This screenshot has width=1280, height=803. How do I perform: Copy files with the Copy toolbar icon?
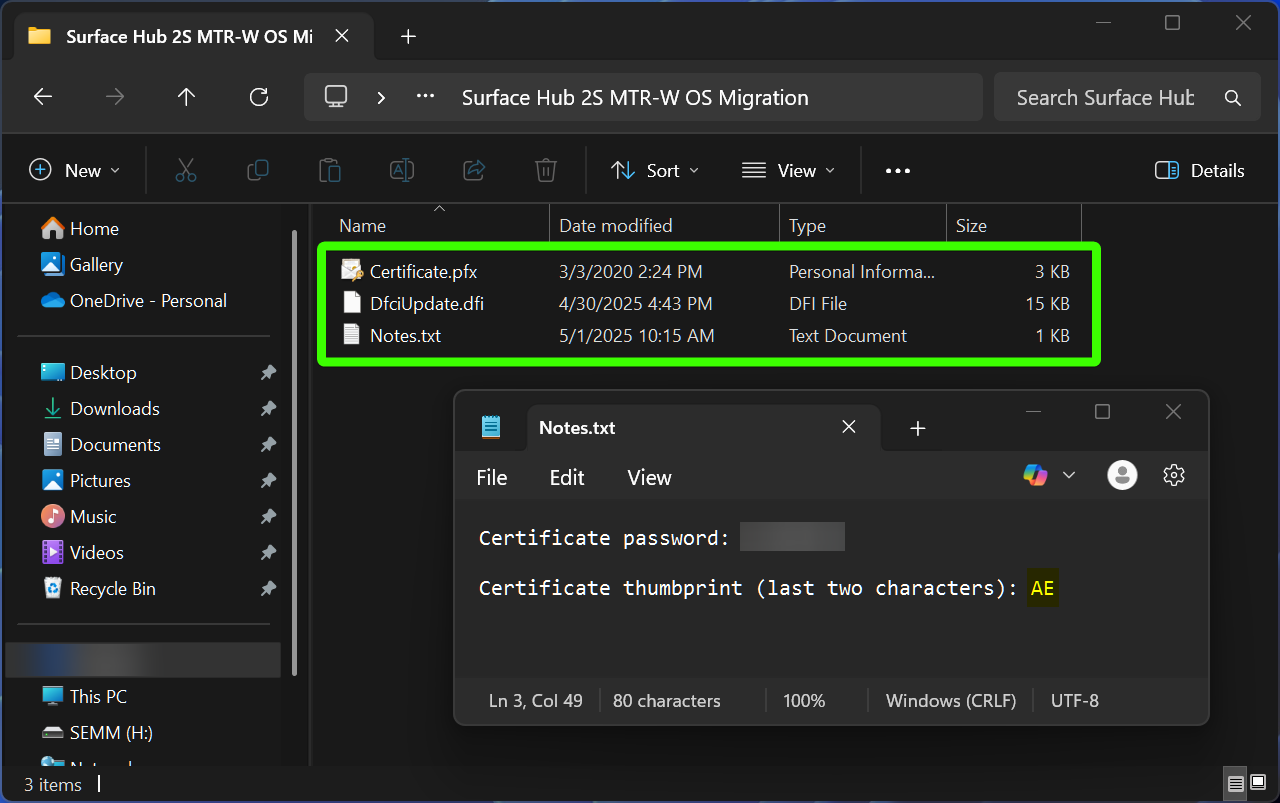[x=258, y=170]
